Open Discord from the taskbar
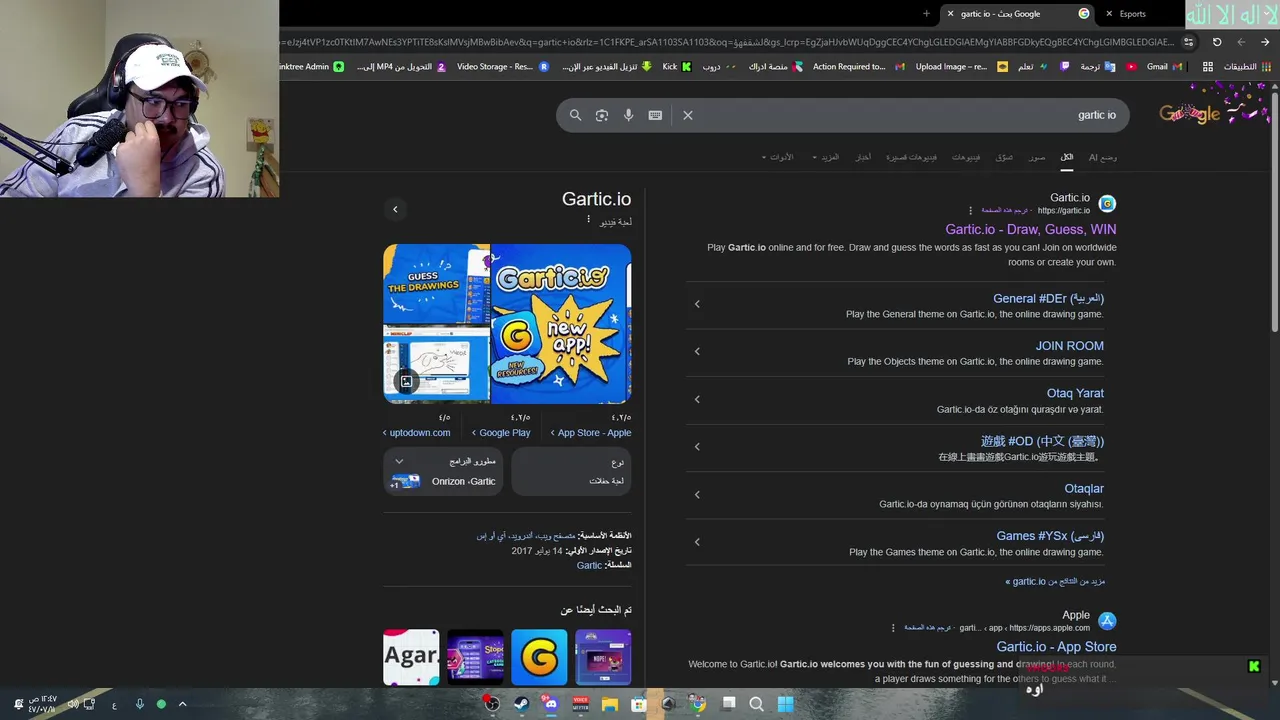This screenshot has width=1280, height=720. [551, 704]
